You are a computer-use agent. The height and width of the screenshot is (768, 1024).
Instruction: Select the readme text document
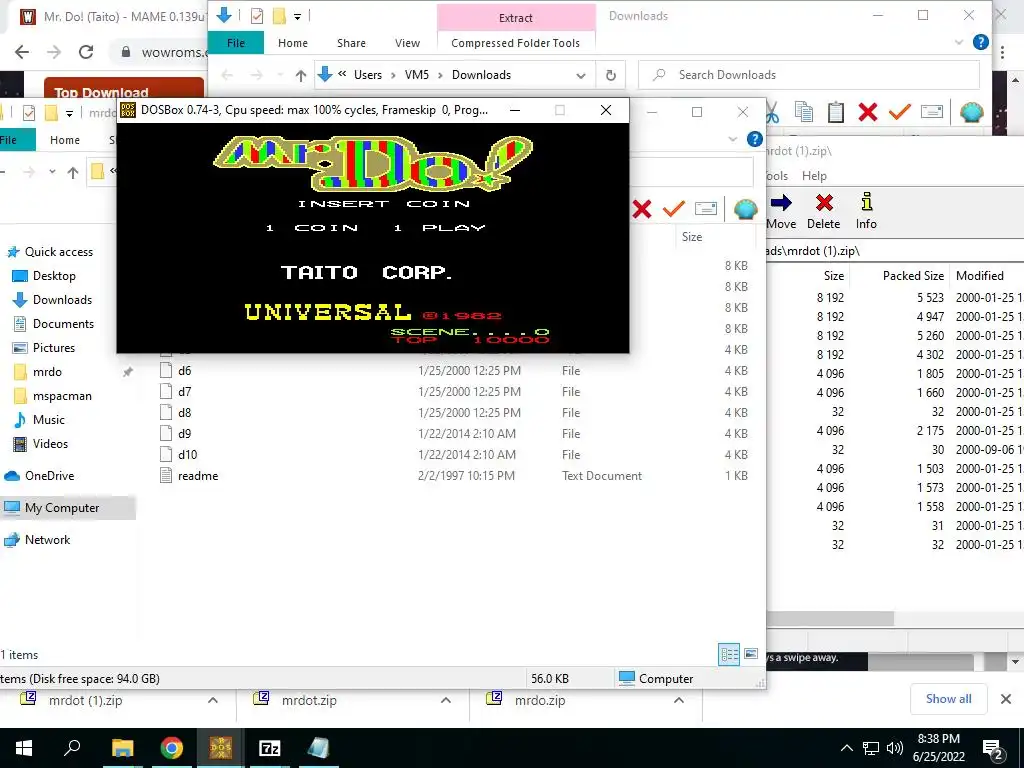(198, 476)
